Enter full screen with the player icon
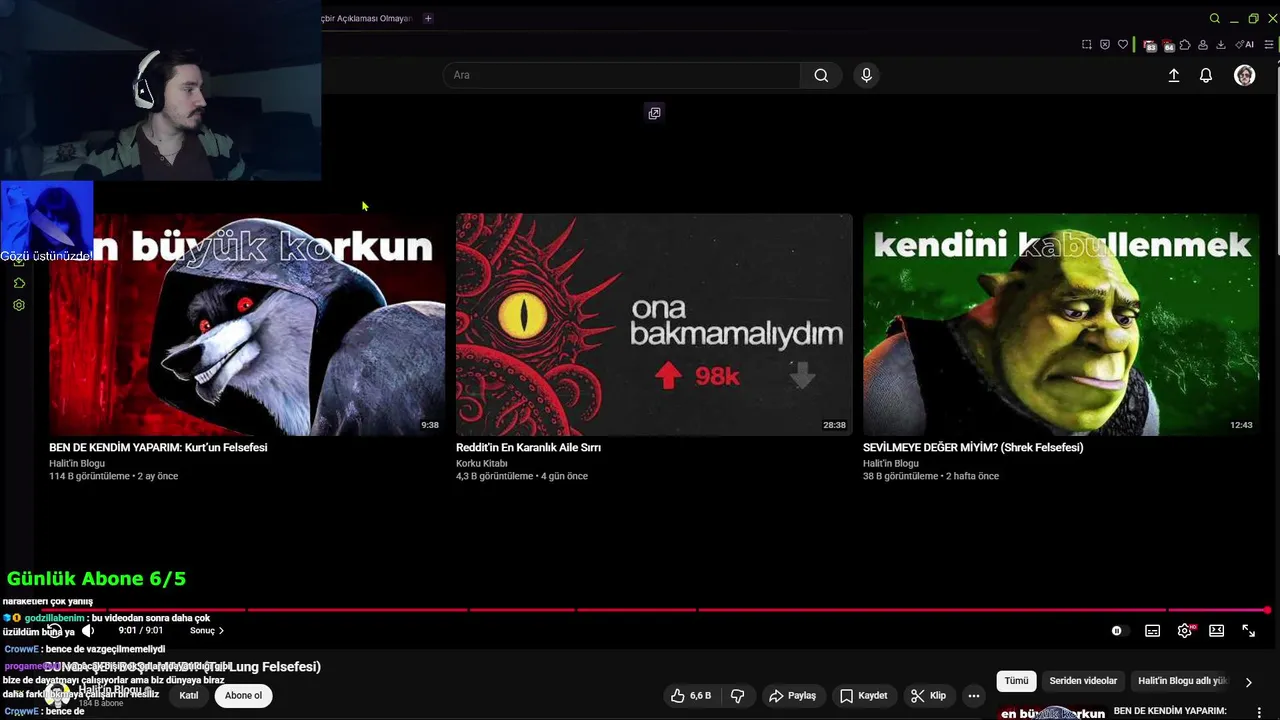Image resolution: width=1280 pixels, height=720 pixels. (x=1248, y=631)
